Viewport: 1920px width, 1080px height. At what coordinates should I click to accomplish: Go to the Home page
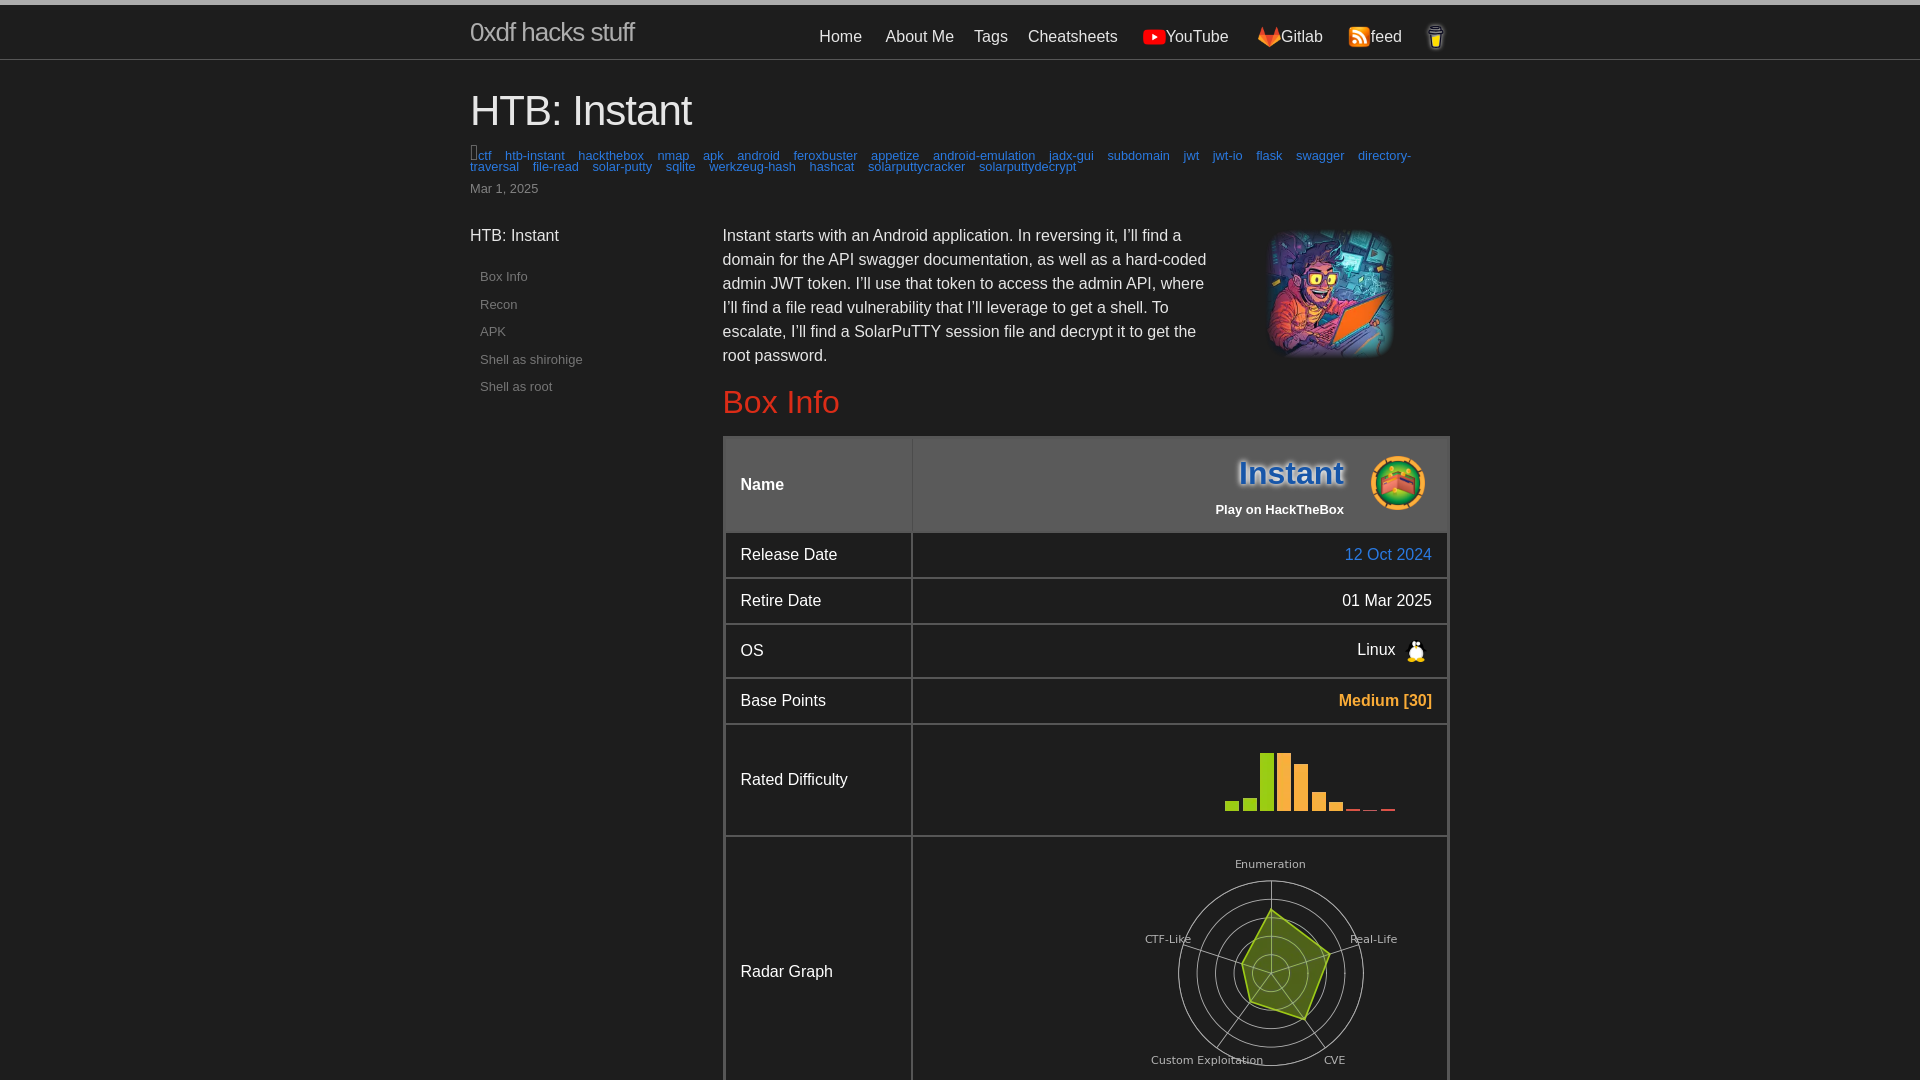[x=840, y=37]
